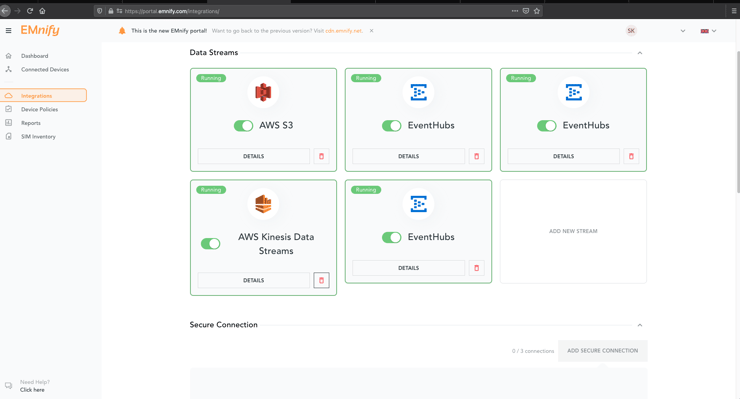The image size is (740, 399).
Task: Open the SK user avatar
Action: (631, 31)
